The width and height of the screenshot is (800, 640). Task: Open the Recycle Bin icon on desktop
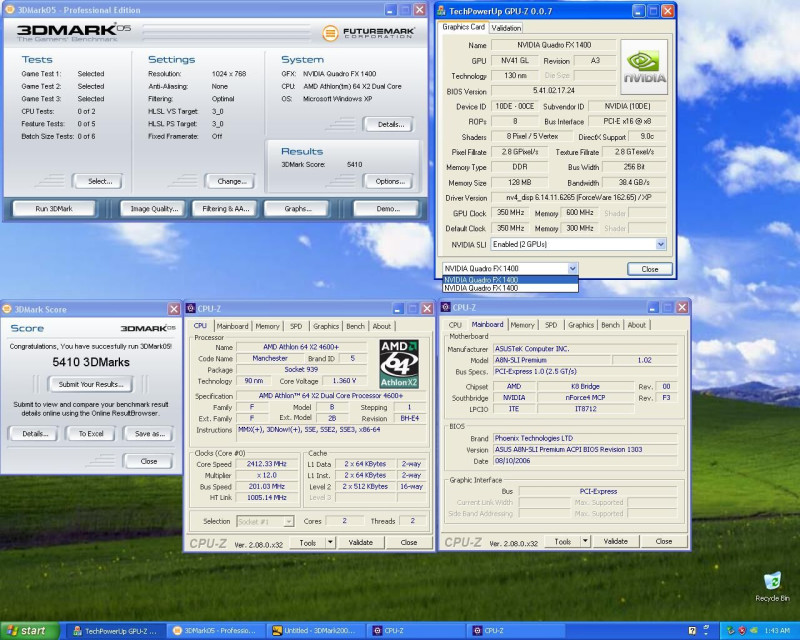(772, 587)
